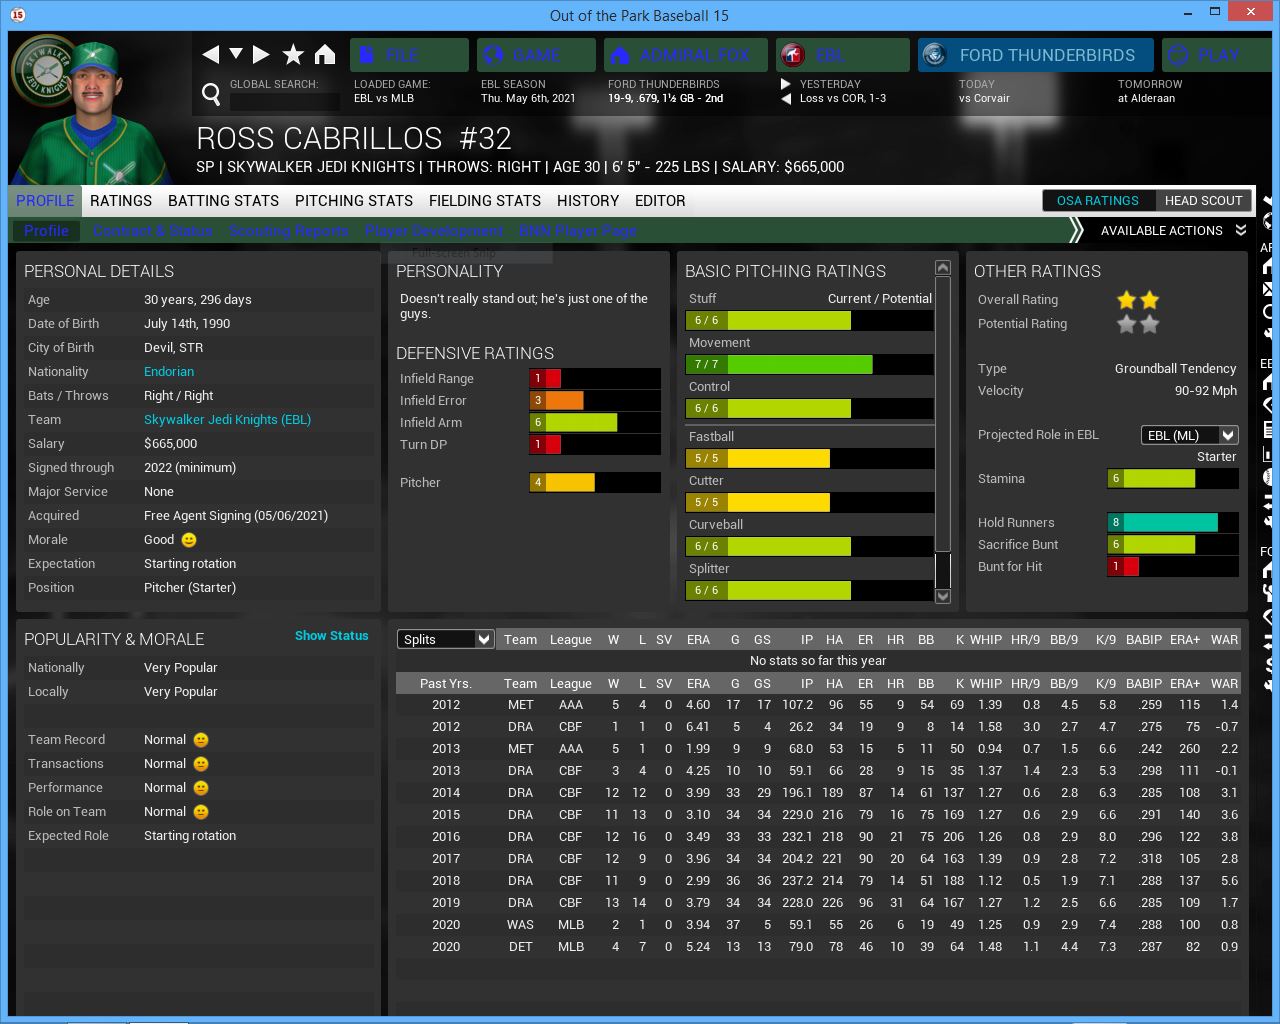Click the Ford Thunderbirds team logo icon

935,55
